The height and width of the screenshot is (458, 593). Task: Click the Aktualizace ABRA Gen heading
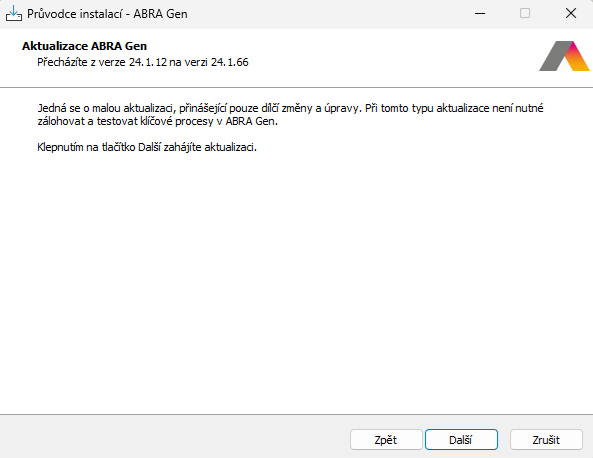(84, 46)
